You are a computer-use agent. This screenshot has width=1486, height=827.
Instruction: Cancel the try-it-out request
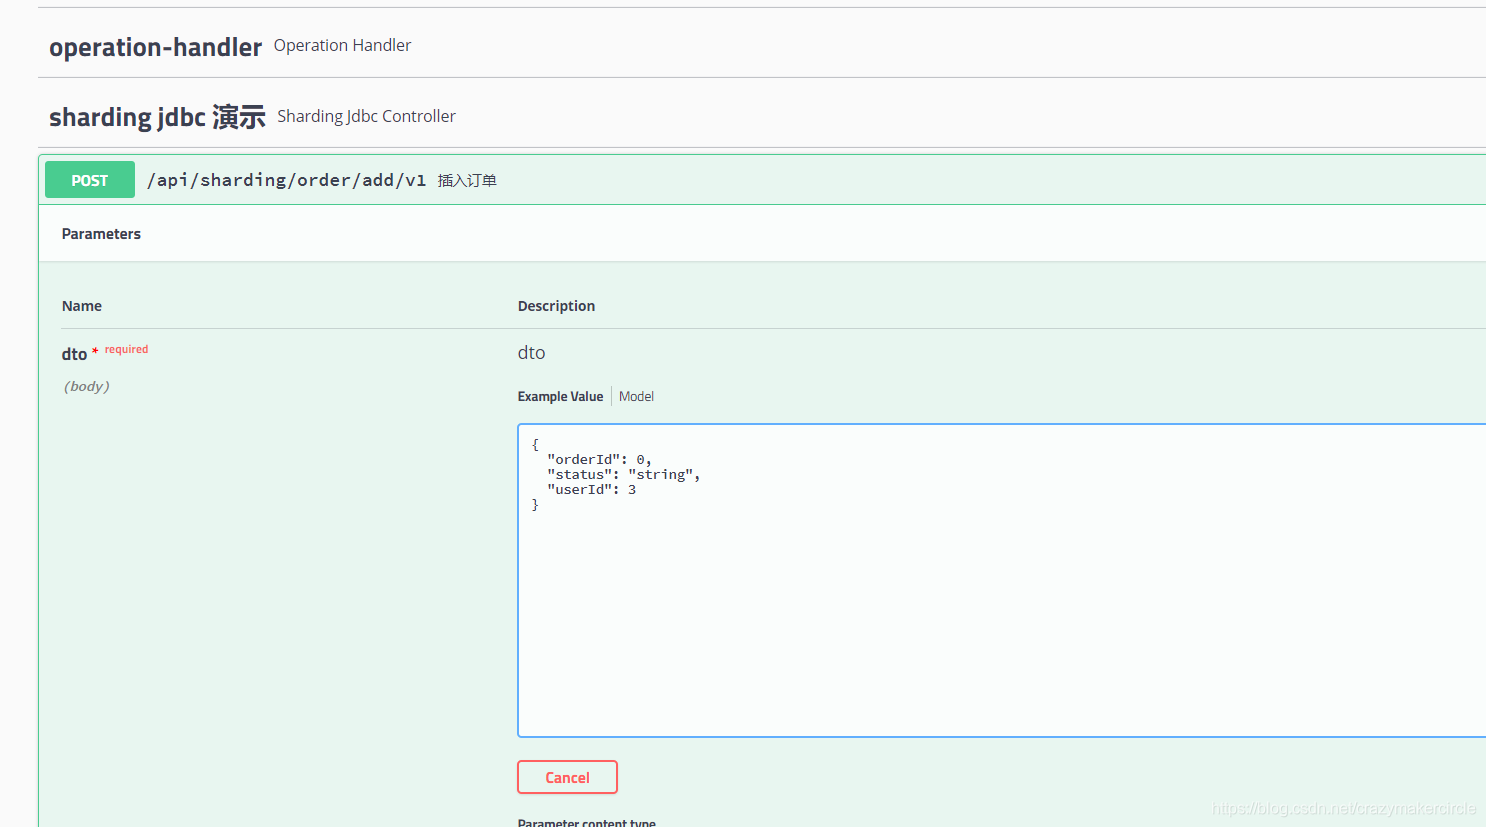point(567,777)
